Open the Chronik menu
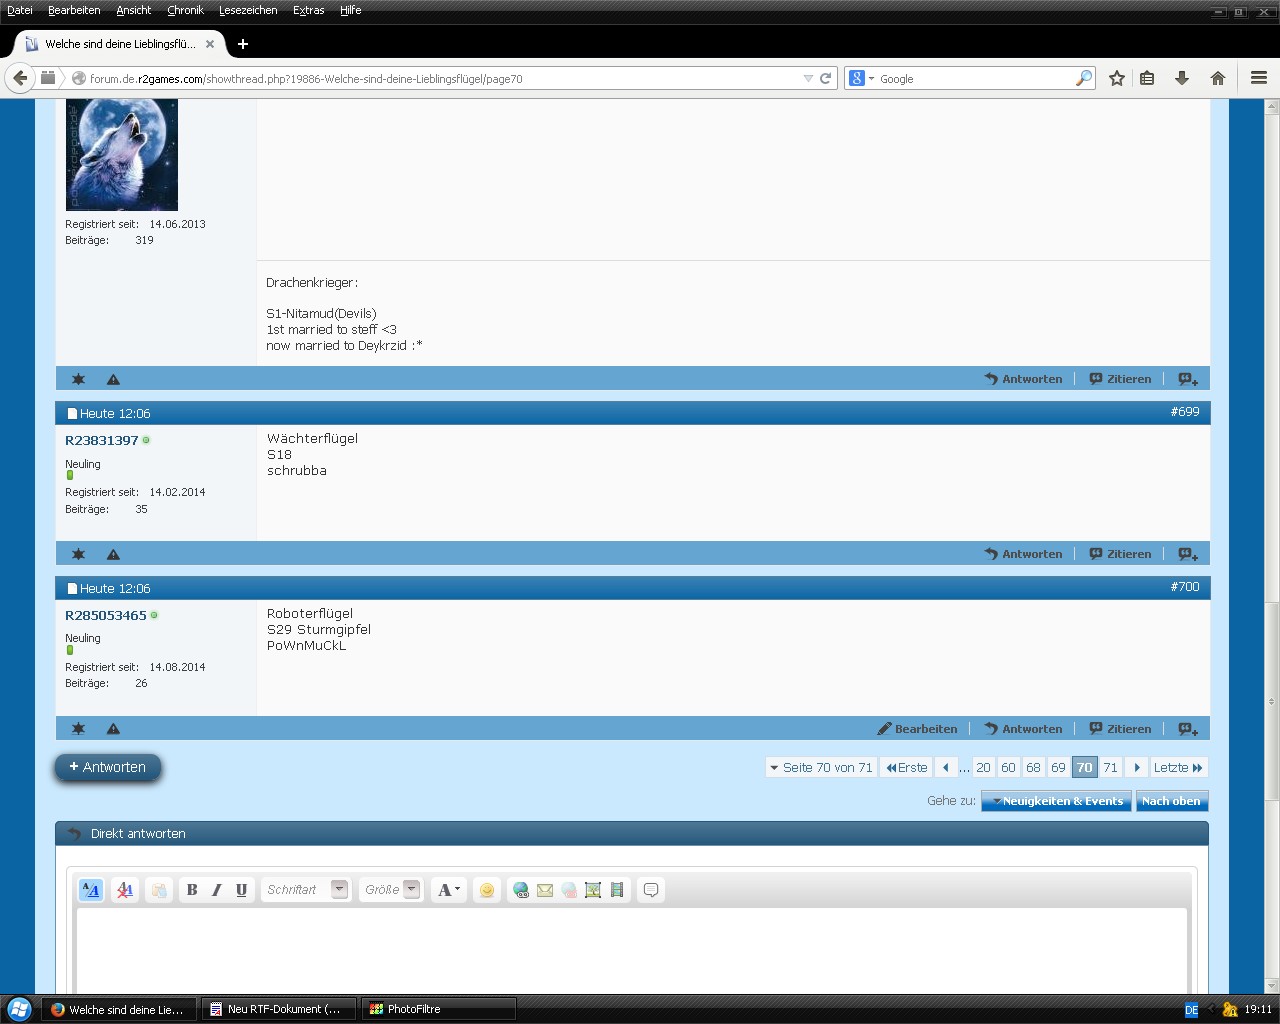The height and width of the screenshot is (1024, 1280). pyautogui.click(x=185, y=10)
